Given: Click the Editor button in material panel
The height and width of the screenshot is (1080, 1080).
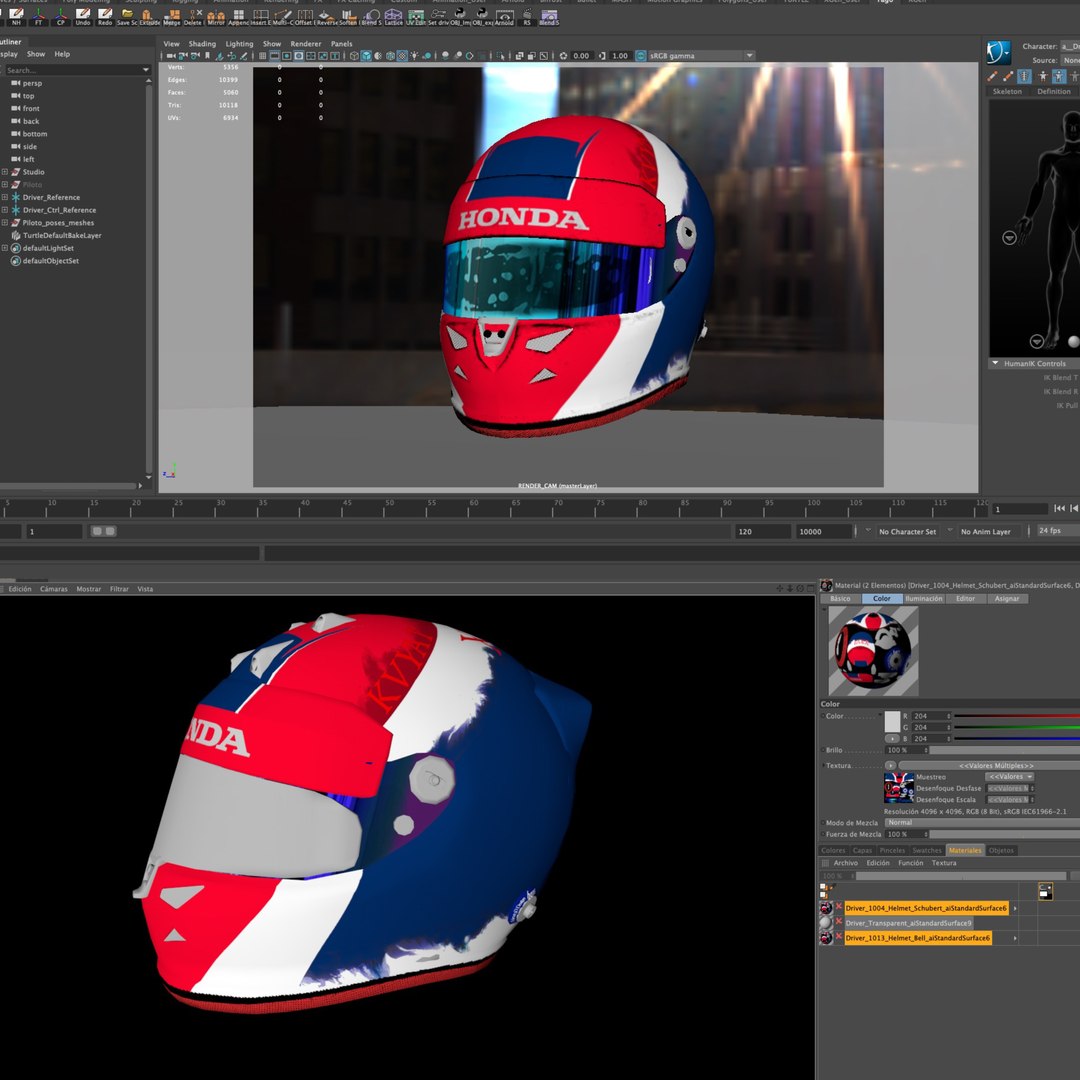Looking at the screenshot, I should click(965, 599).
